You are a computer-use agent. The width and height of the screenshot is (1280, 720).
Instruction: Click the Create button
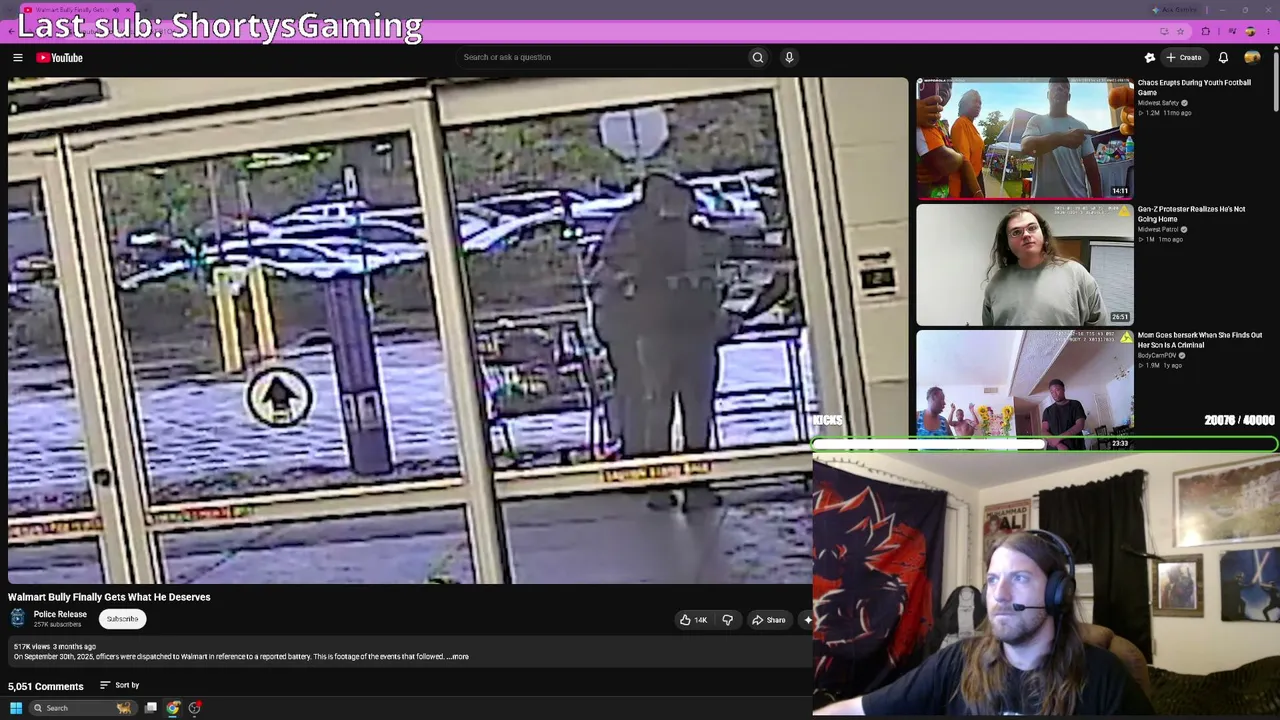[x=1184, y=58]
